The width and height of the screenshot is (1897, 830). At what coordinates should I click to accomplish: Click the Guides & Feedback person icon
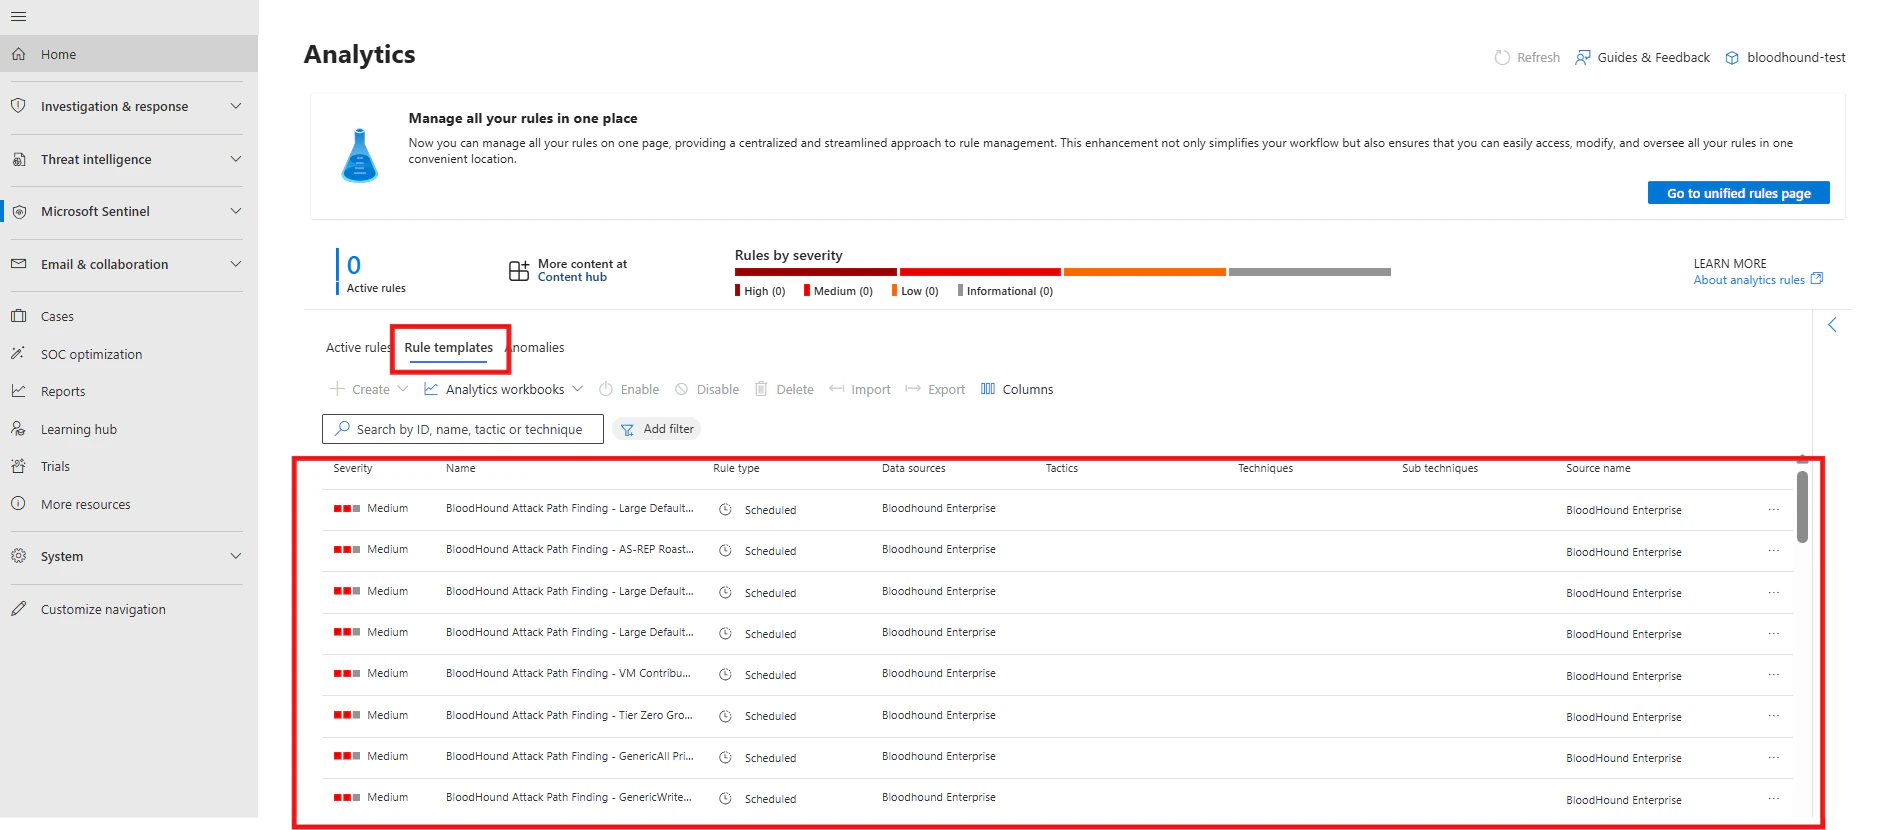[1583, 57]
